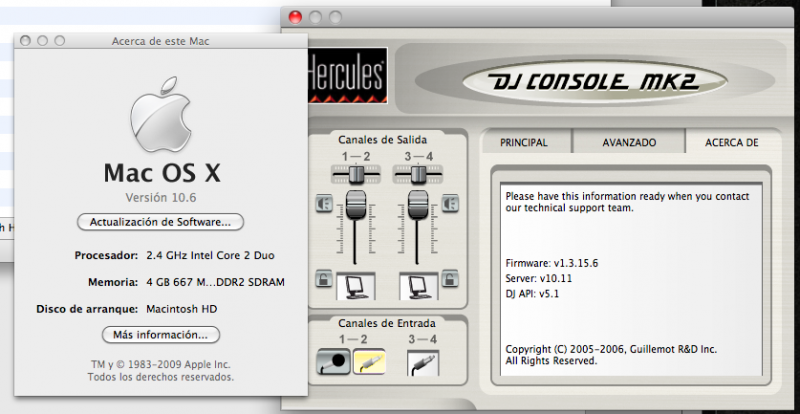
Task: Close the Acerca de este Mac window
Action: pyautogui.click(x=26, y=41)
